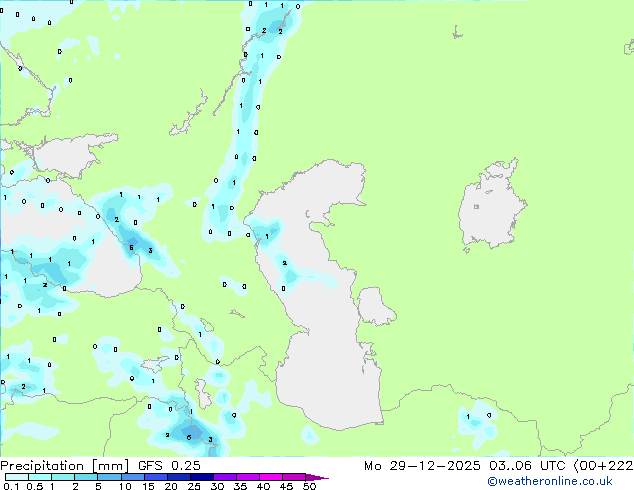Select the 5–10 mm legend color segment
This screenshot has width=634, height=490.
(110, 477)
